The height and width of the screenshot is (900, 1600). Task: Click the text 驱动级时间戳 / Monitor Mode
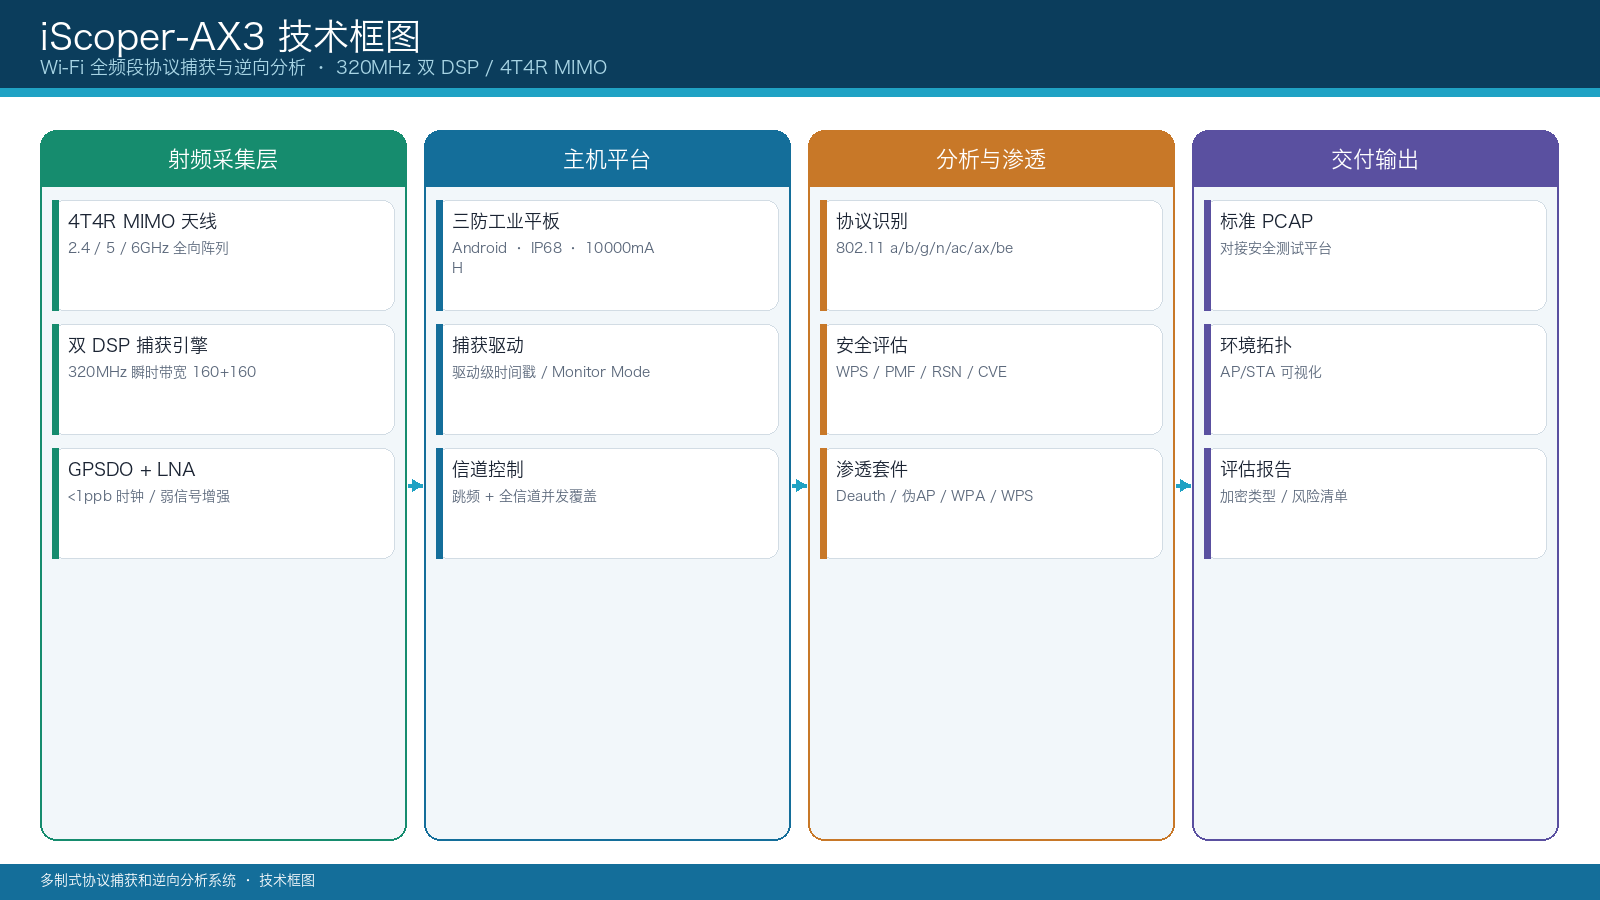[551, 372]
